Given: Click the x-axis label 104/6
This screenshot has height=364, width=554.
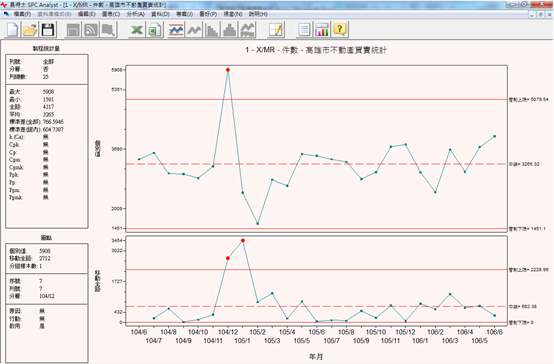Looking at the screenshot, I should [x=139, y=332].
